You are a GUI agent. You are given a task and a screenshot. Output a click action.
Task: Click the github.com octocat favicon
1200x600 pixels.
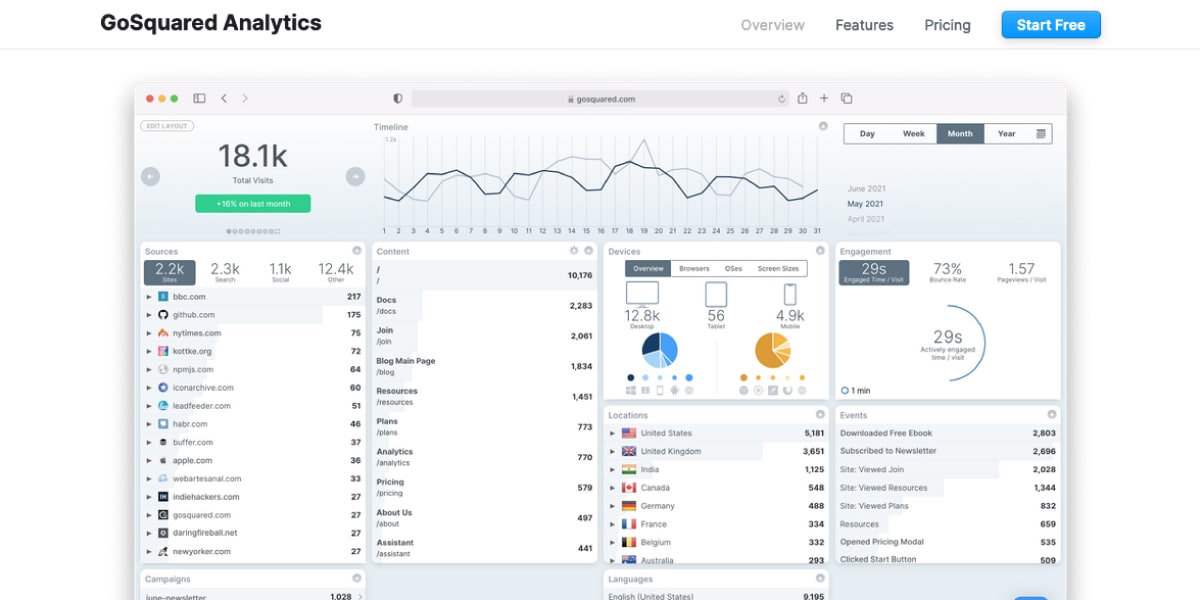point(163,315)
